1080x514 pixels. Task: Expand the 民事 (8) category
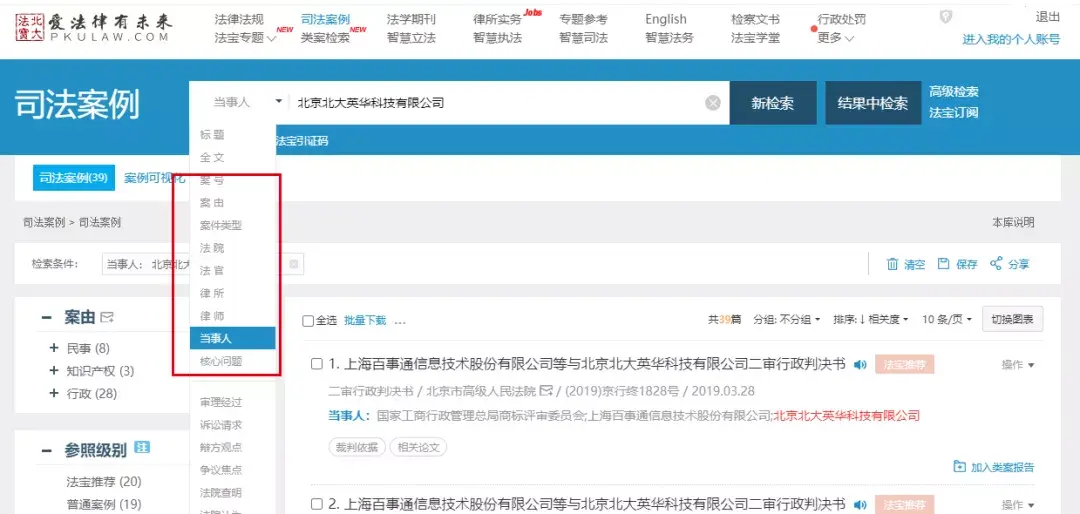(x=54, y=348)
